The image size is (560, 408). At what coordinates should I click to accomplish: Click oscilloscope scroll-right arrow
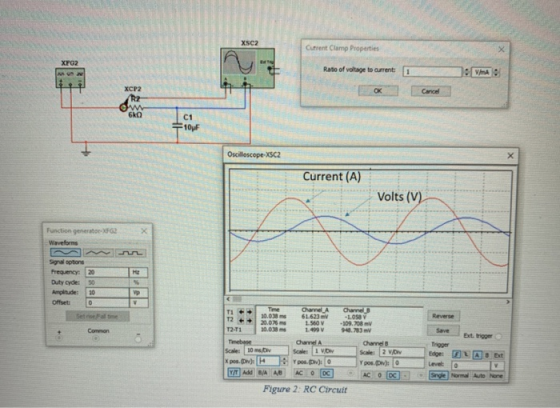508,302
